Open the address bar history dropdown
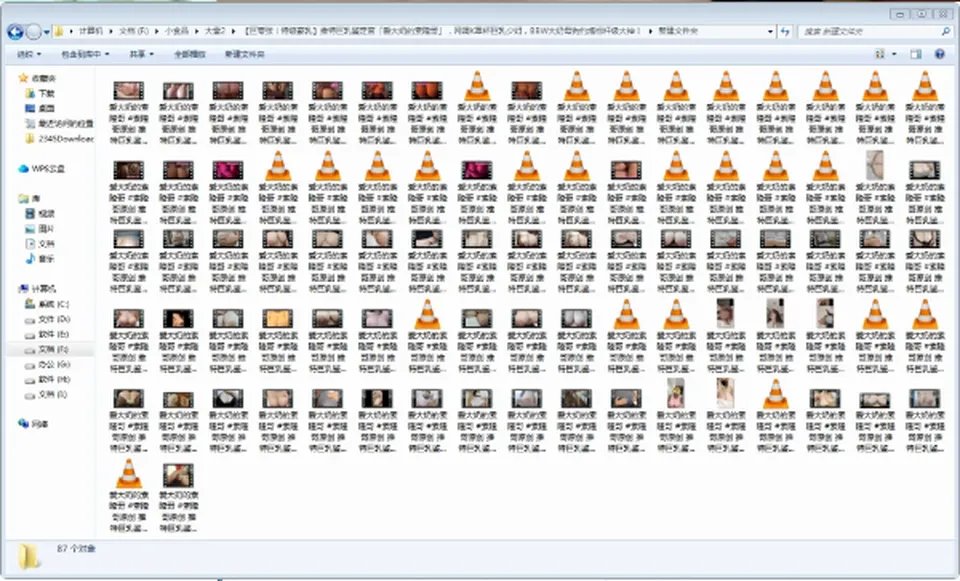Image resolution: width=960 pixels, height=581 pixels. [770, 31]
